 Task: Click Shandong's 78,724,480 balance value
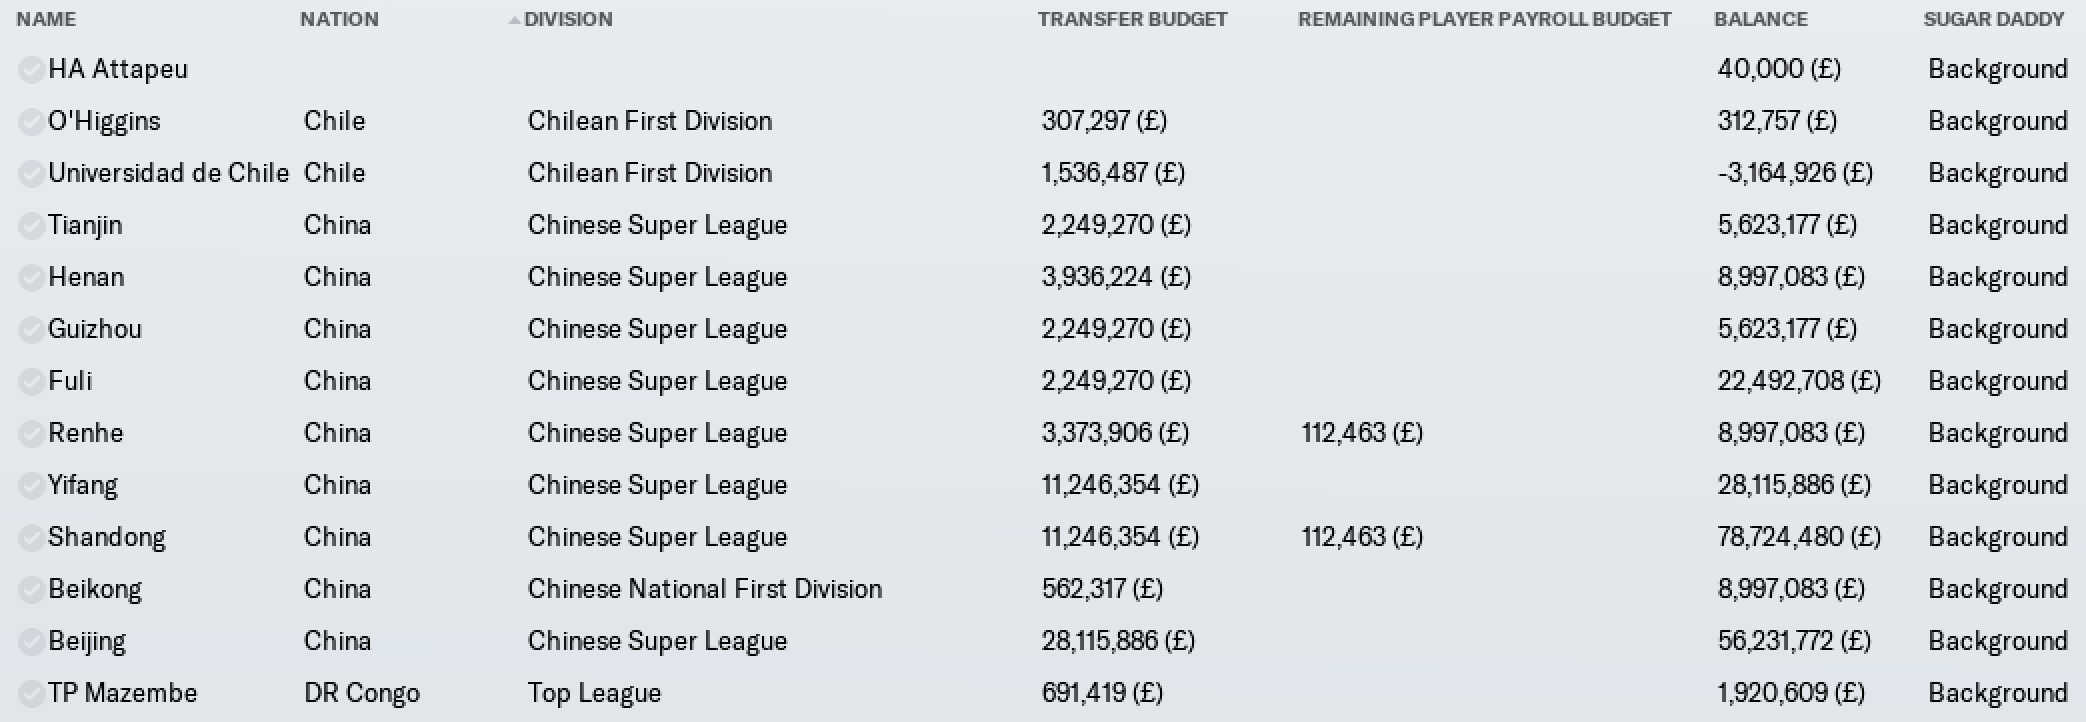(x=1799, y=537)
